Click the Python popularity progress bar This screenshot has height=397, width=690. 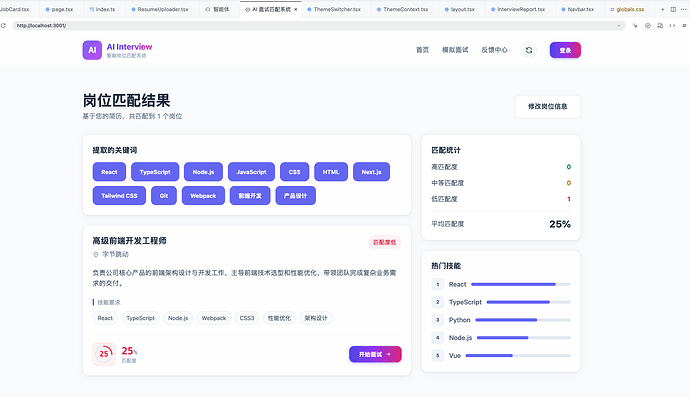pyautogui.click(x=523, y=320)
